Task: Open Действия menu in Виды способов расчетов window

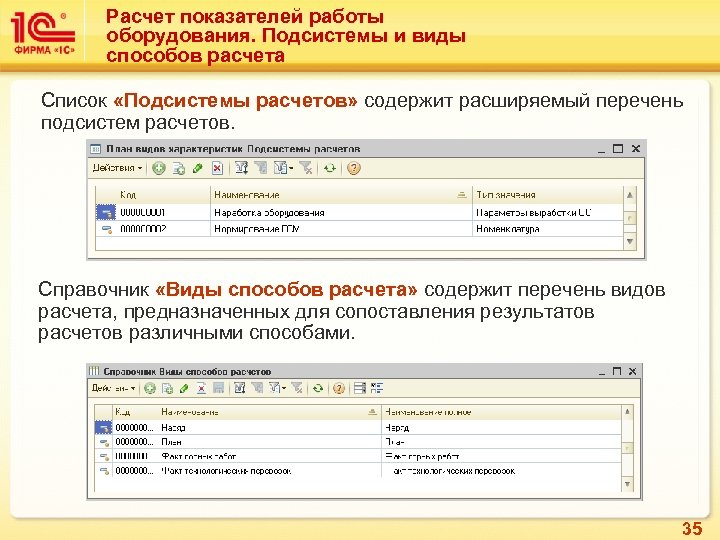Action: click(113, 388)
